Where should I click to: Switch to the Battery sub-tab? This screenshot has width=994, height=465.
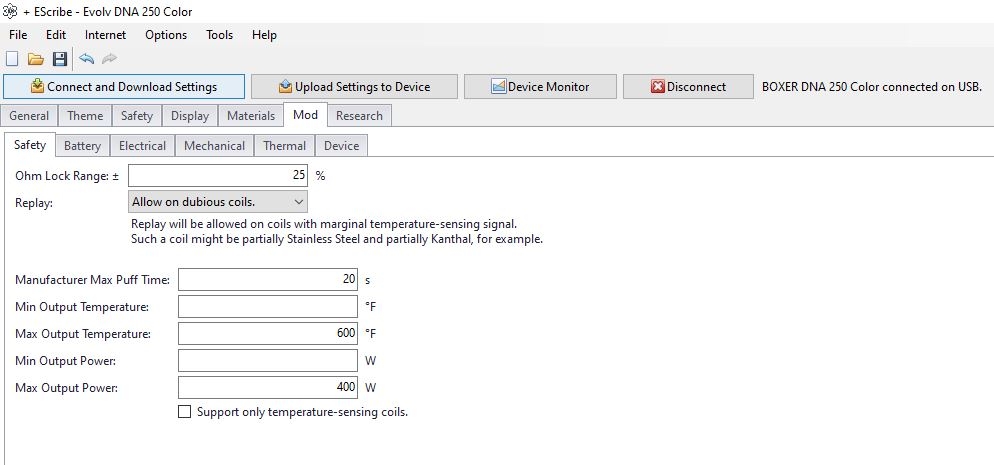coord(82,146)
